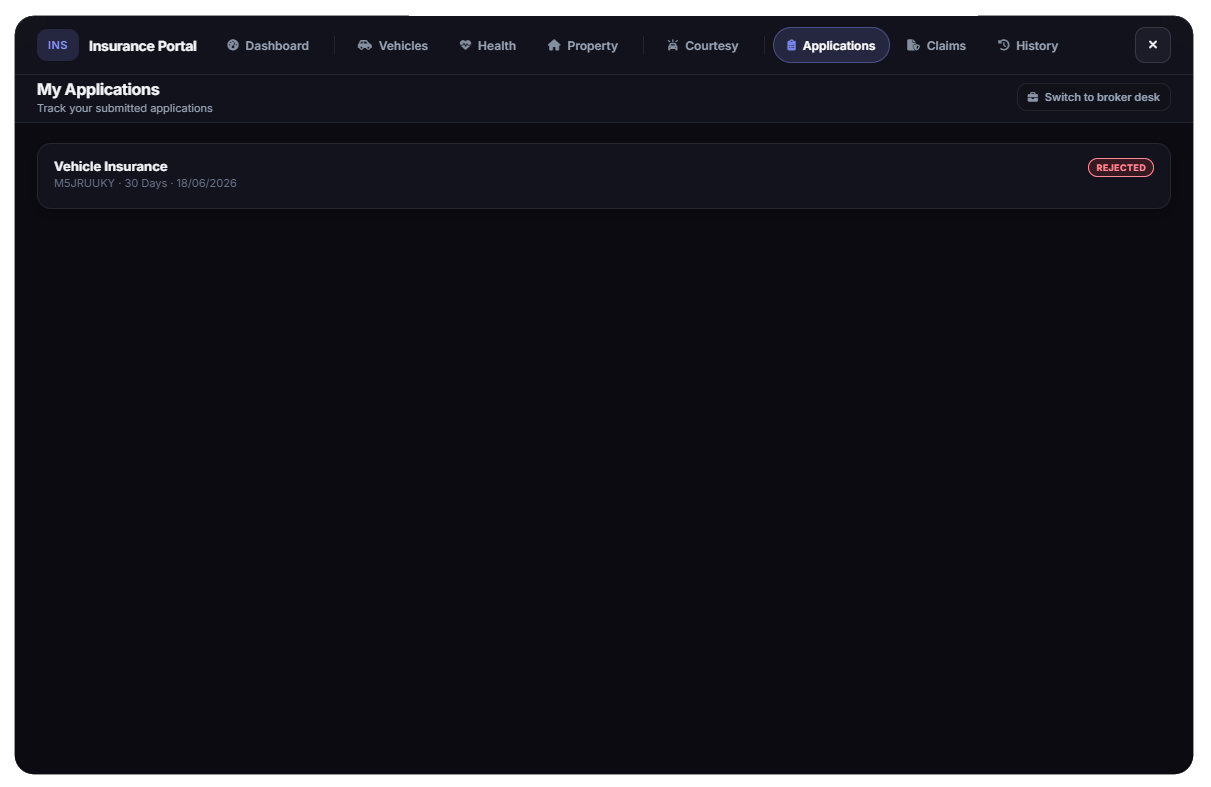Click the 'M5JRUUKY · 30 Days · 18/06/2026' details text
This screenshot has height=787, width=1211.
(x=145, y=183)
